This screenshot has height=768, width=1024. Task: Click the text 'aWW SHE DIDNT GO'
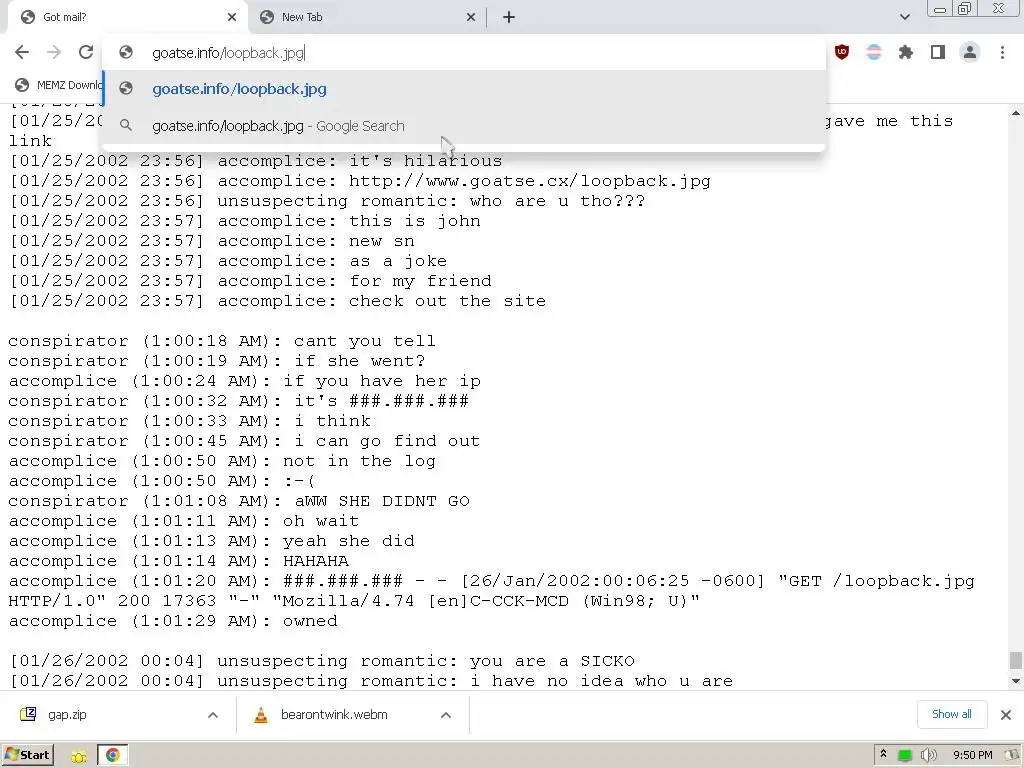pyautogui.click(x=382, y=501)
